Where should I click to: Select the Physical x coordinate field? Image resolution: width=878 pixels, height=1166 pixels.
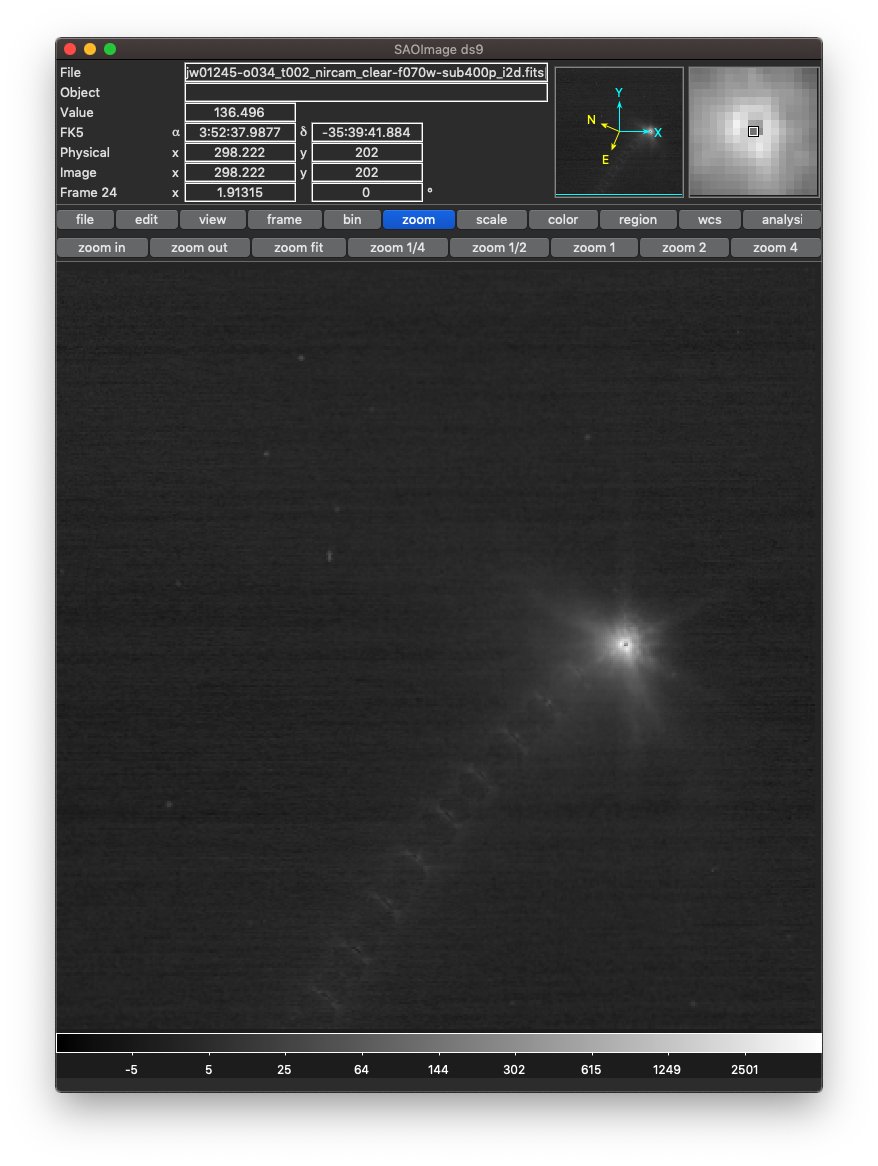coord(240,152)
